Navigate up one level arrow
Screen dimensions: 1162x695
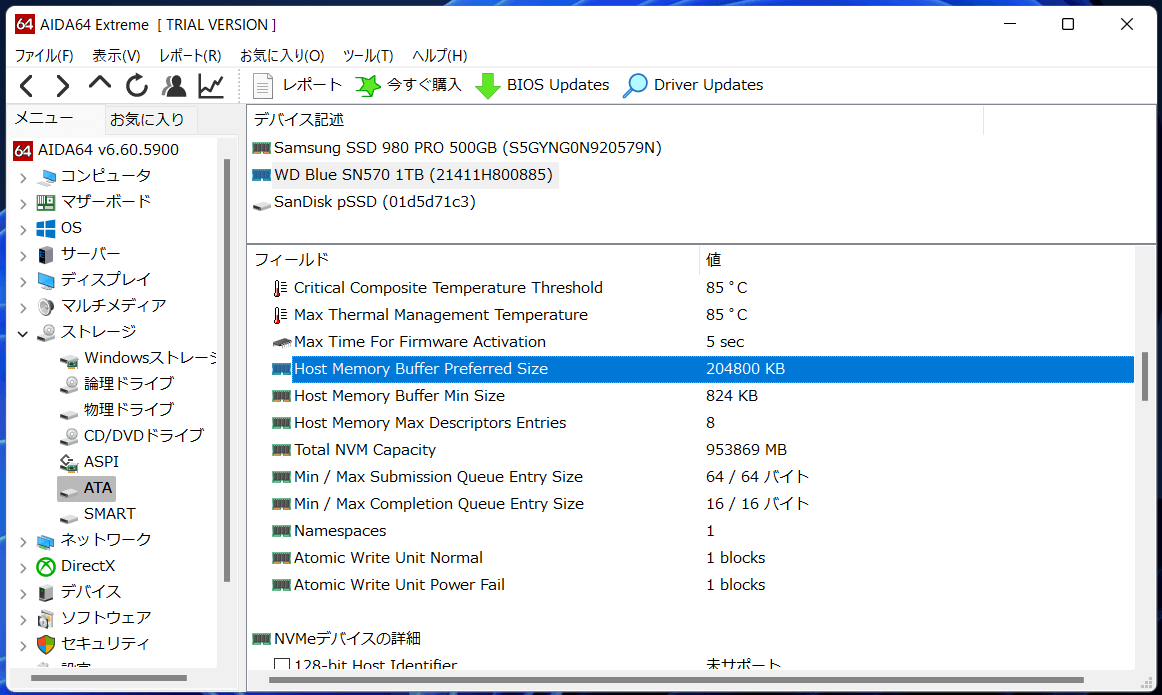click(99, 84)
